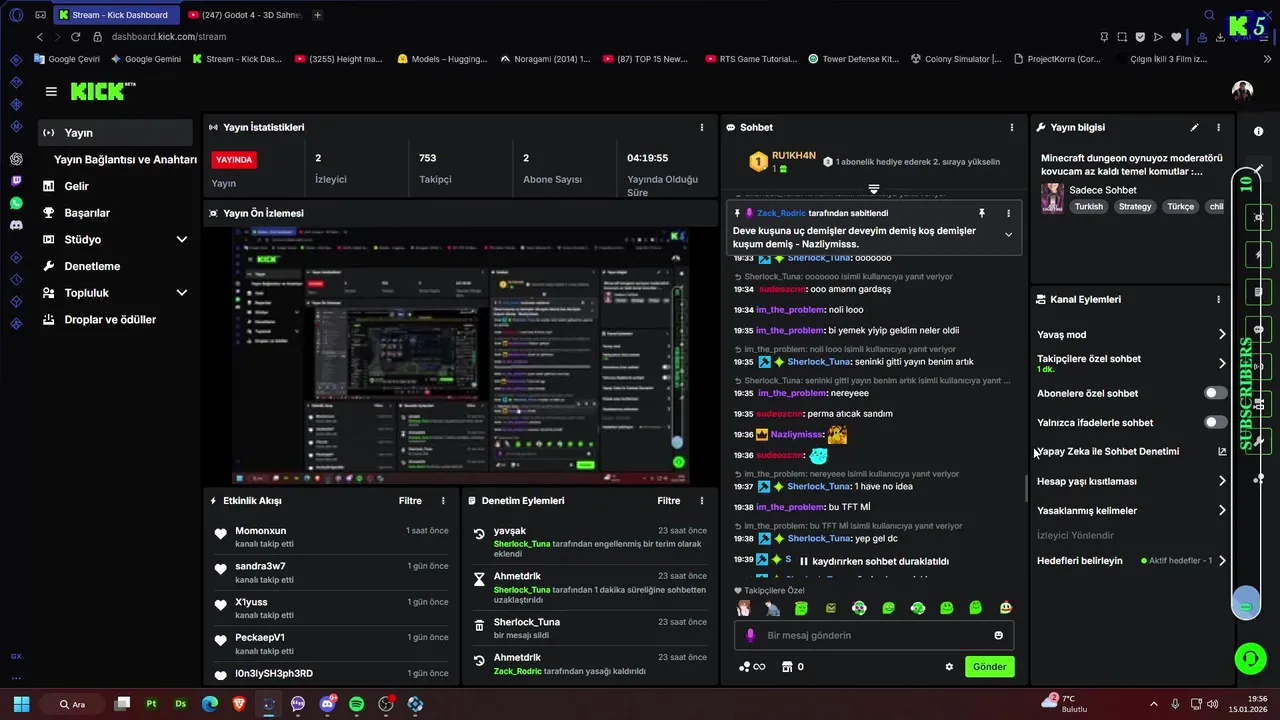
Task: Click the chat panel vertical scrollbar
Action: click(1026, 489)
